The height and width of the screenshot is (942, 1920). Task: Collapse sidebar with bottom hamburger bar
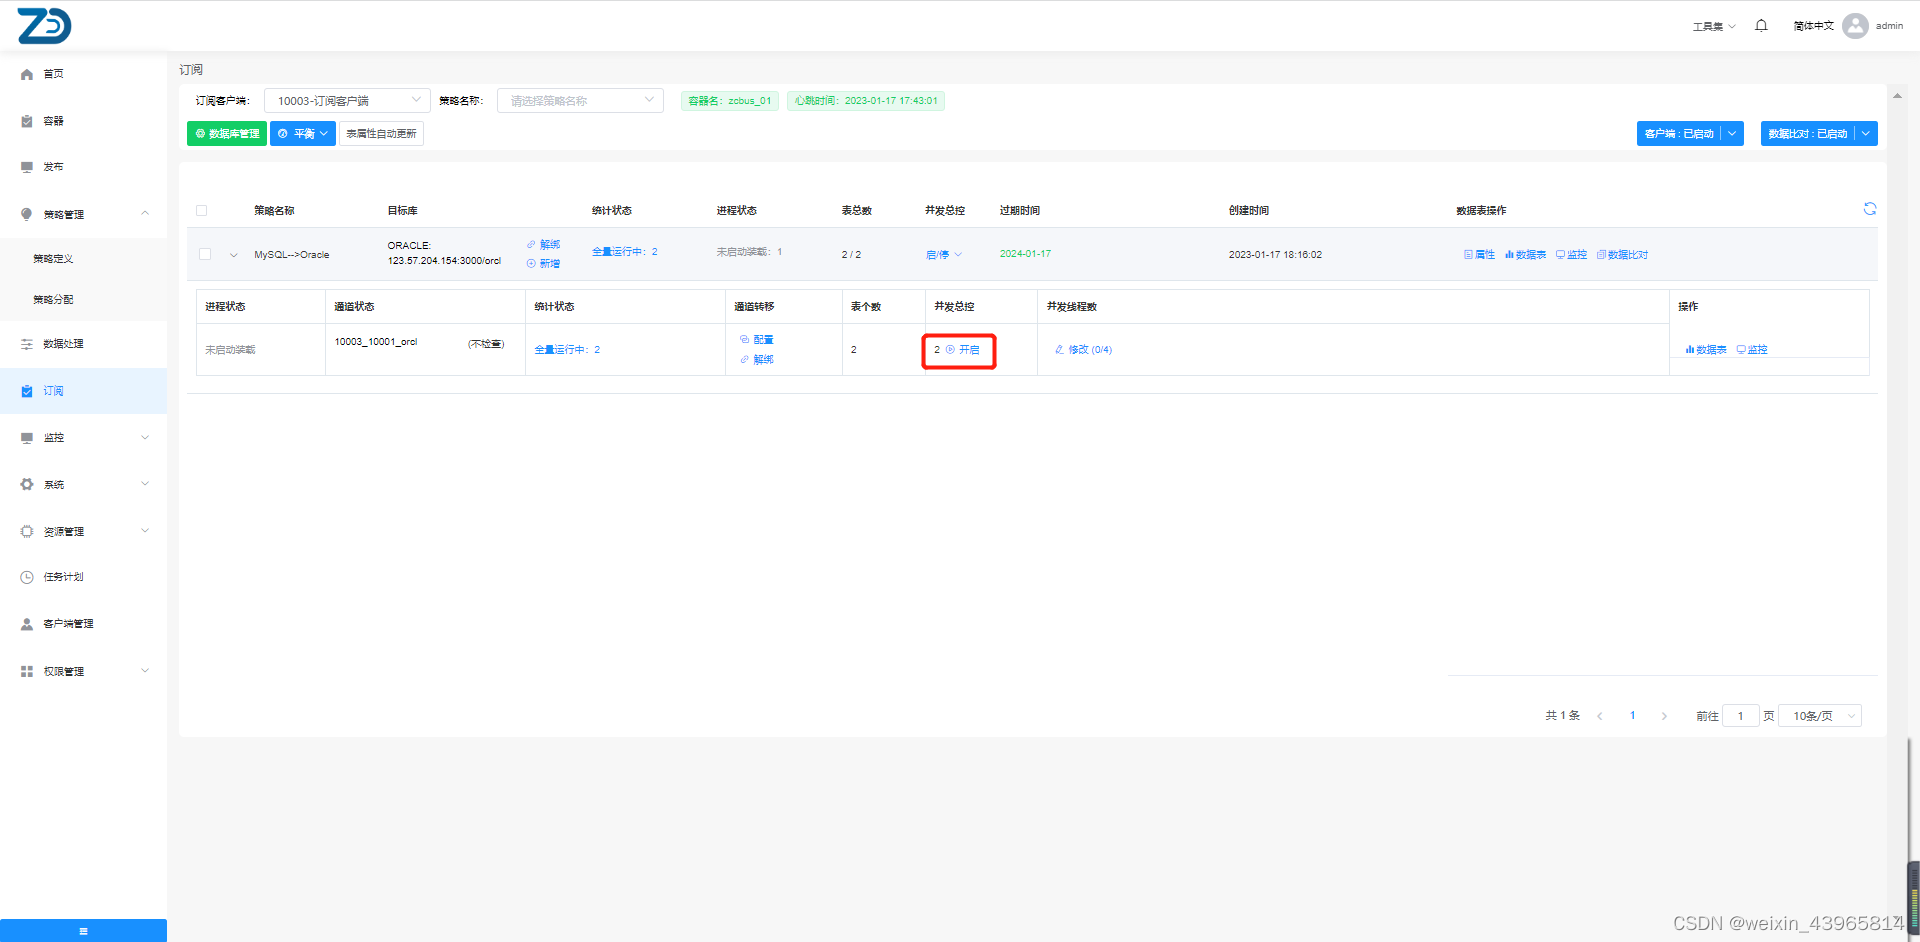pyautogui.click(x=83, y=930)
